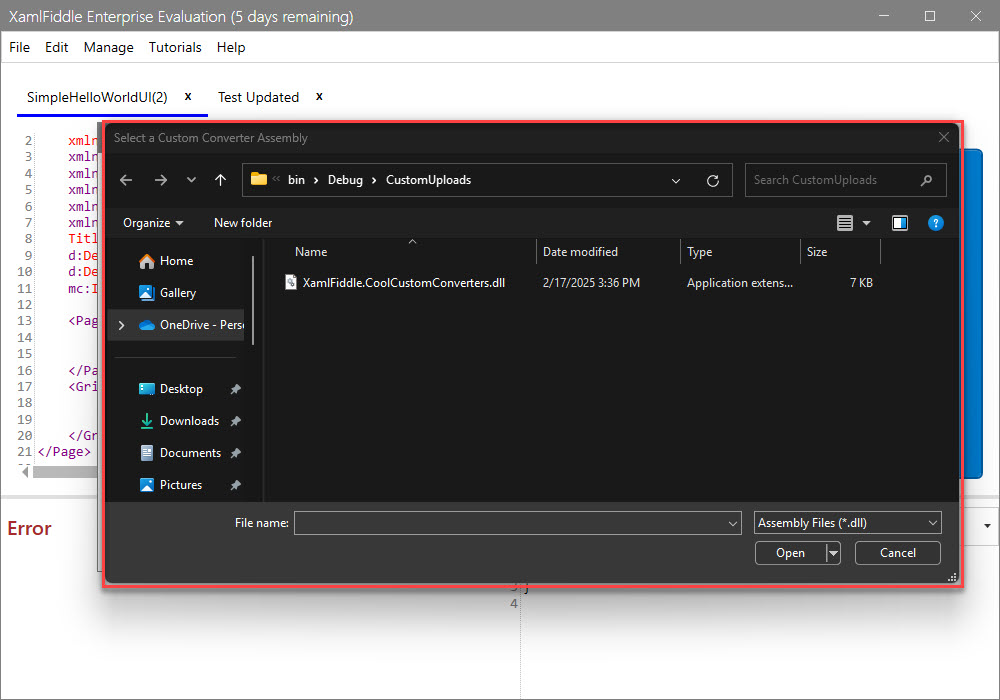The image size is (1000, 700).
Task: Click CustomUploads in breadcrumb path
Action: coord(429,180)
